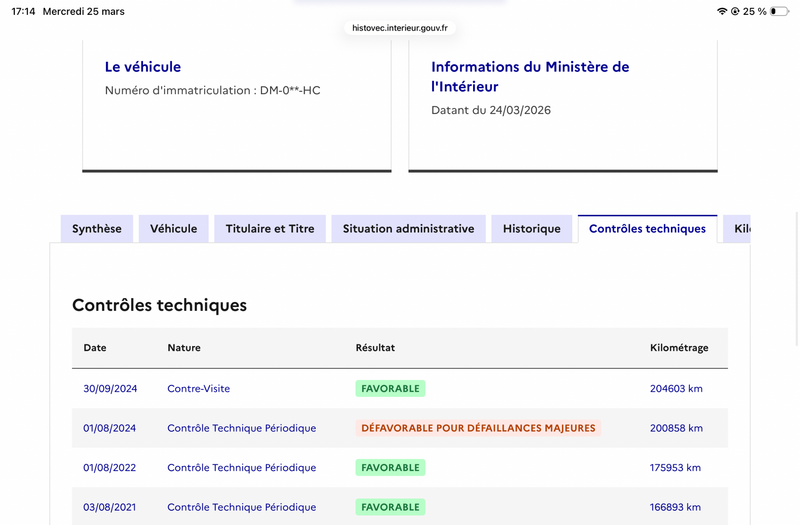The height and width of the screenshot is (525, 800).
Task: Select the Contrôles techniques tab
Action: coord(647,229)
